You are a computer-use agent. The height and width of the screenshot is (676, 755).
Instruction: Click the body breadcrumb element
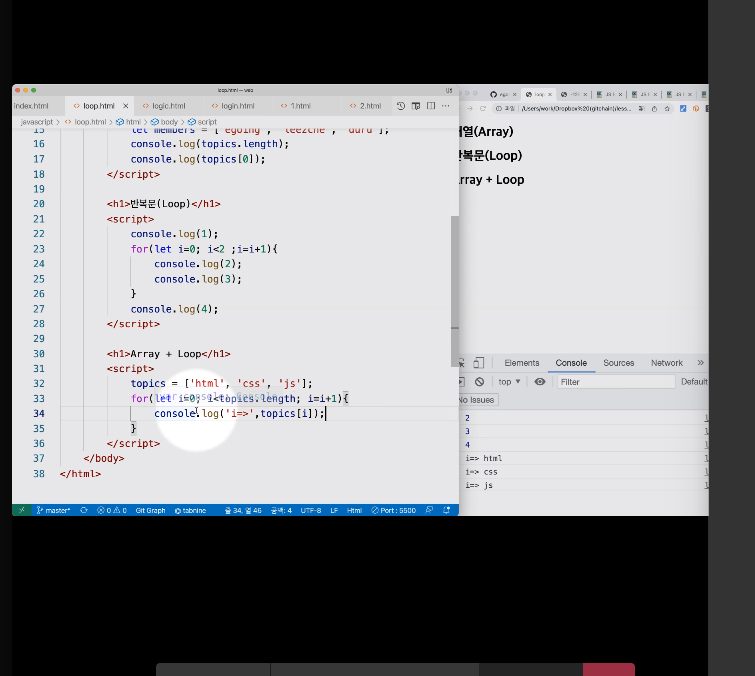[x=165, y=122]
